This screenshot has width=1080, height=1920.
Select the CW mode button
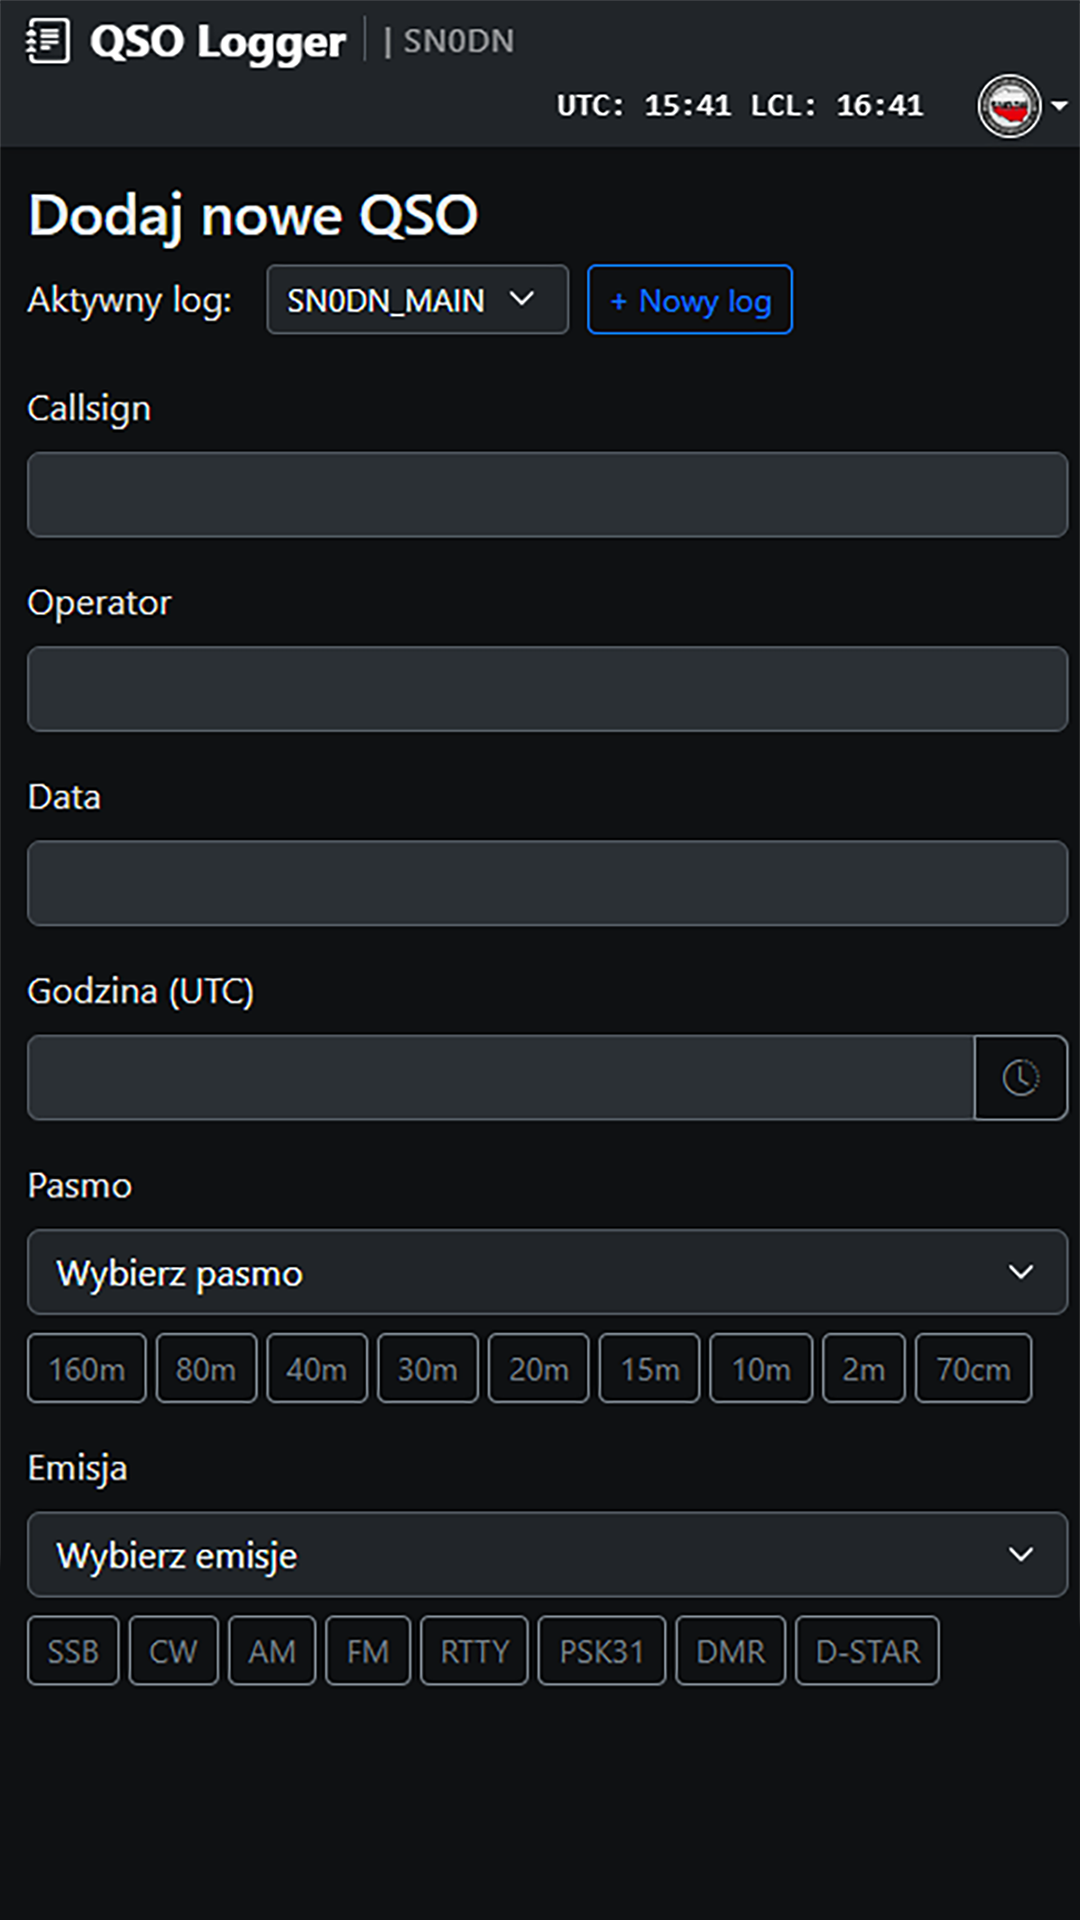pos(173,1651)
